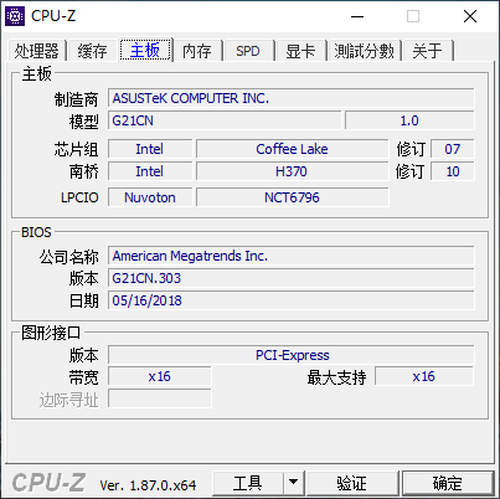
Task: Open the 測試分數 benchmark tab
Action: click(364, 51)
